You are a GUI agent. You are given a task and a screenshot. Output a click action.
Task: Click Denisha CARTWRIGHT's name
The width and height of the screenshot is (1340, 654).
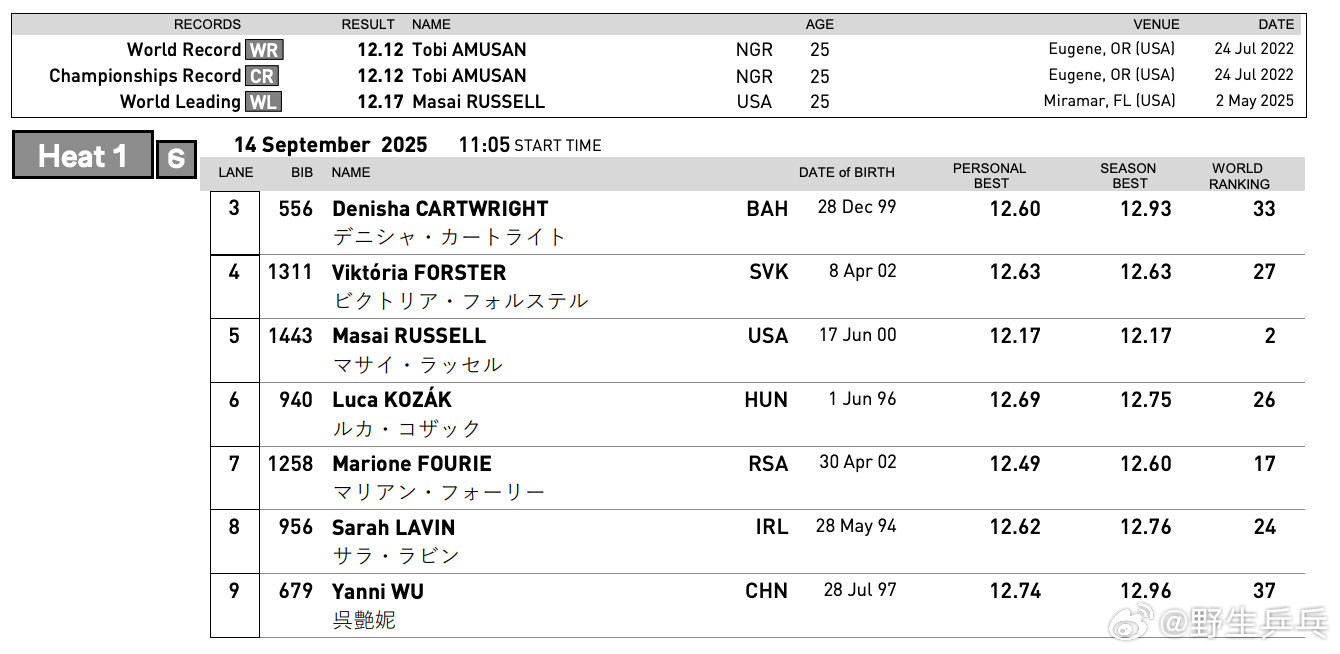(440, 209)
